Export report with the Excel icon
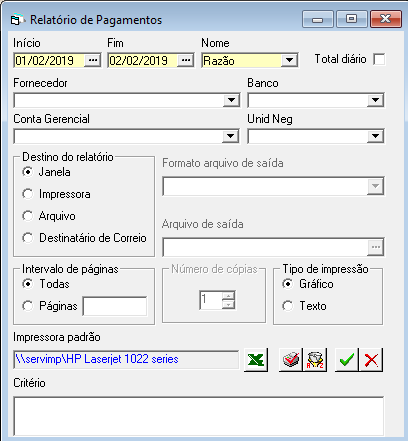 click(x=256, y=360)
